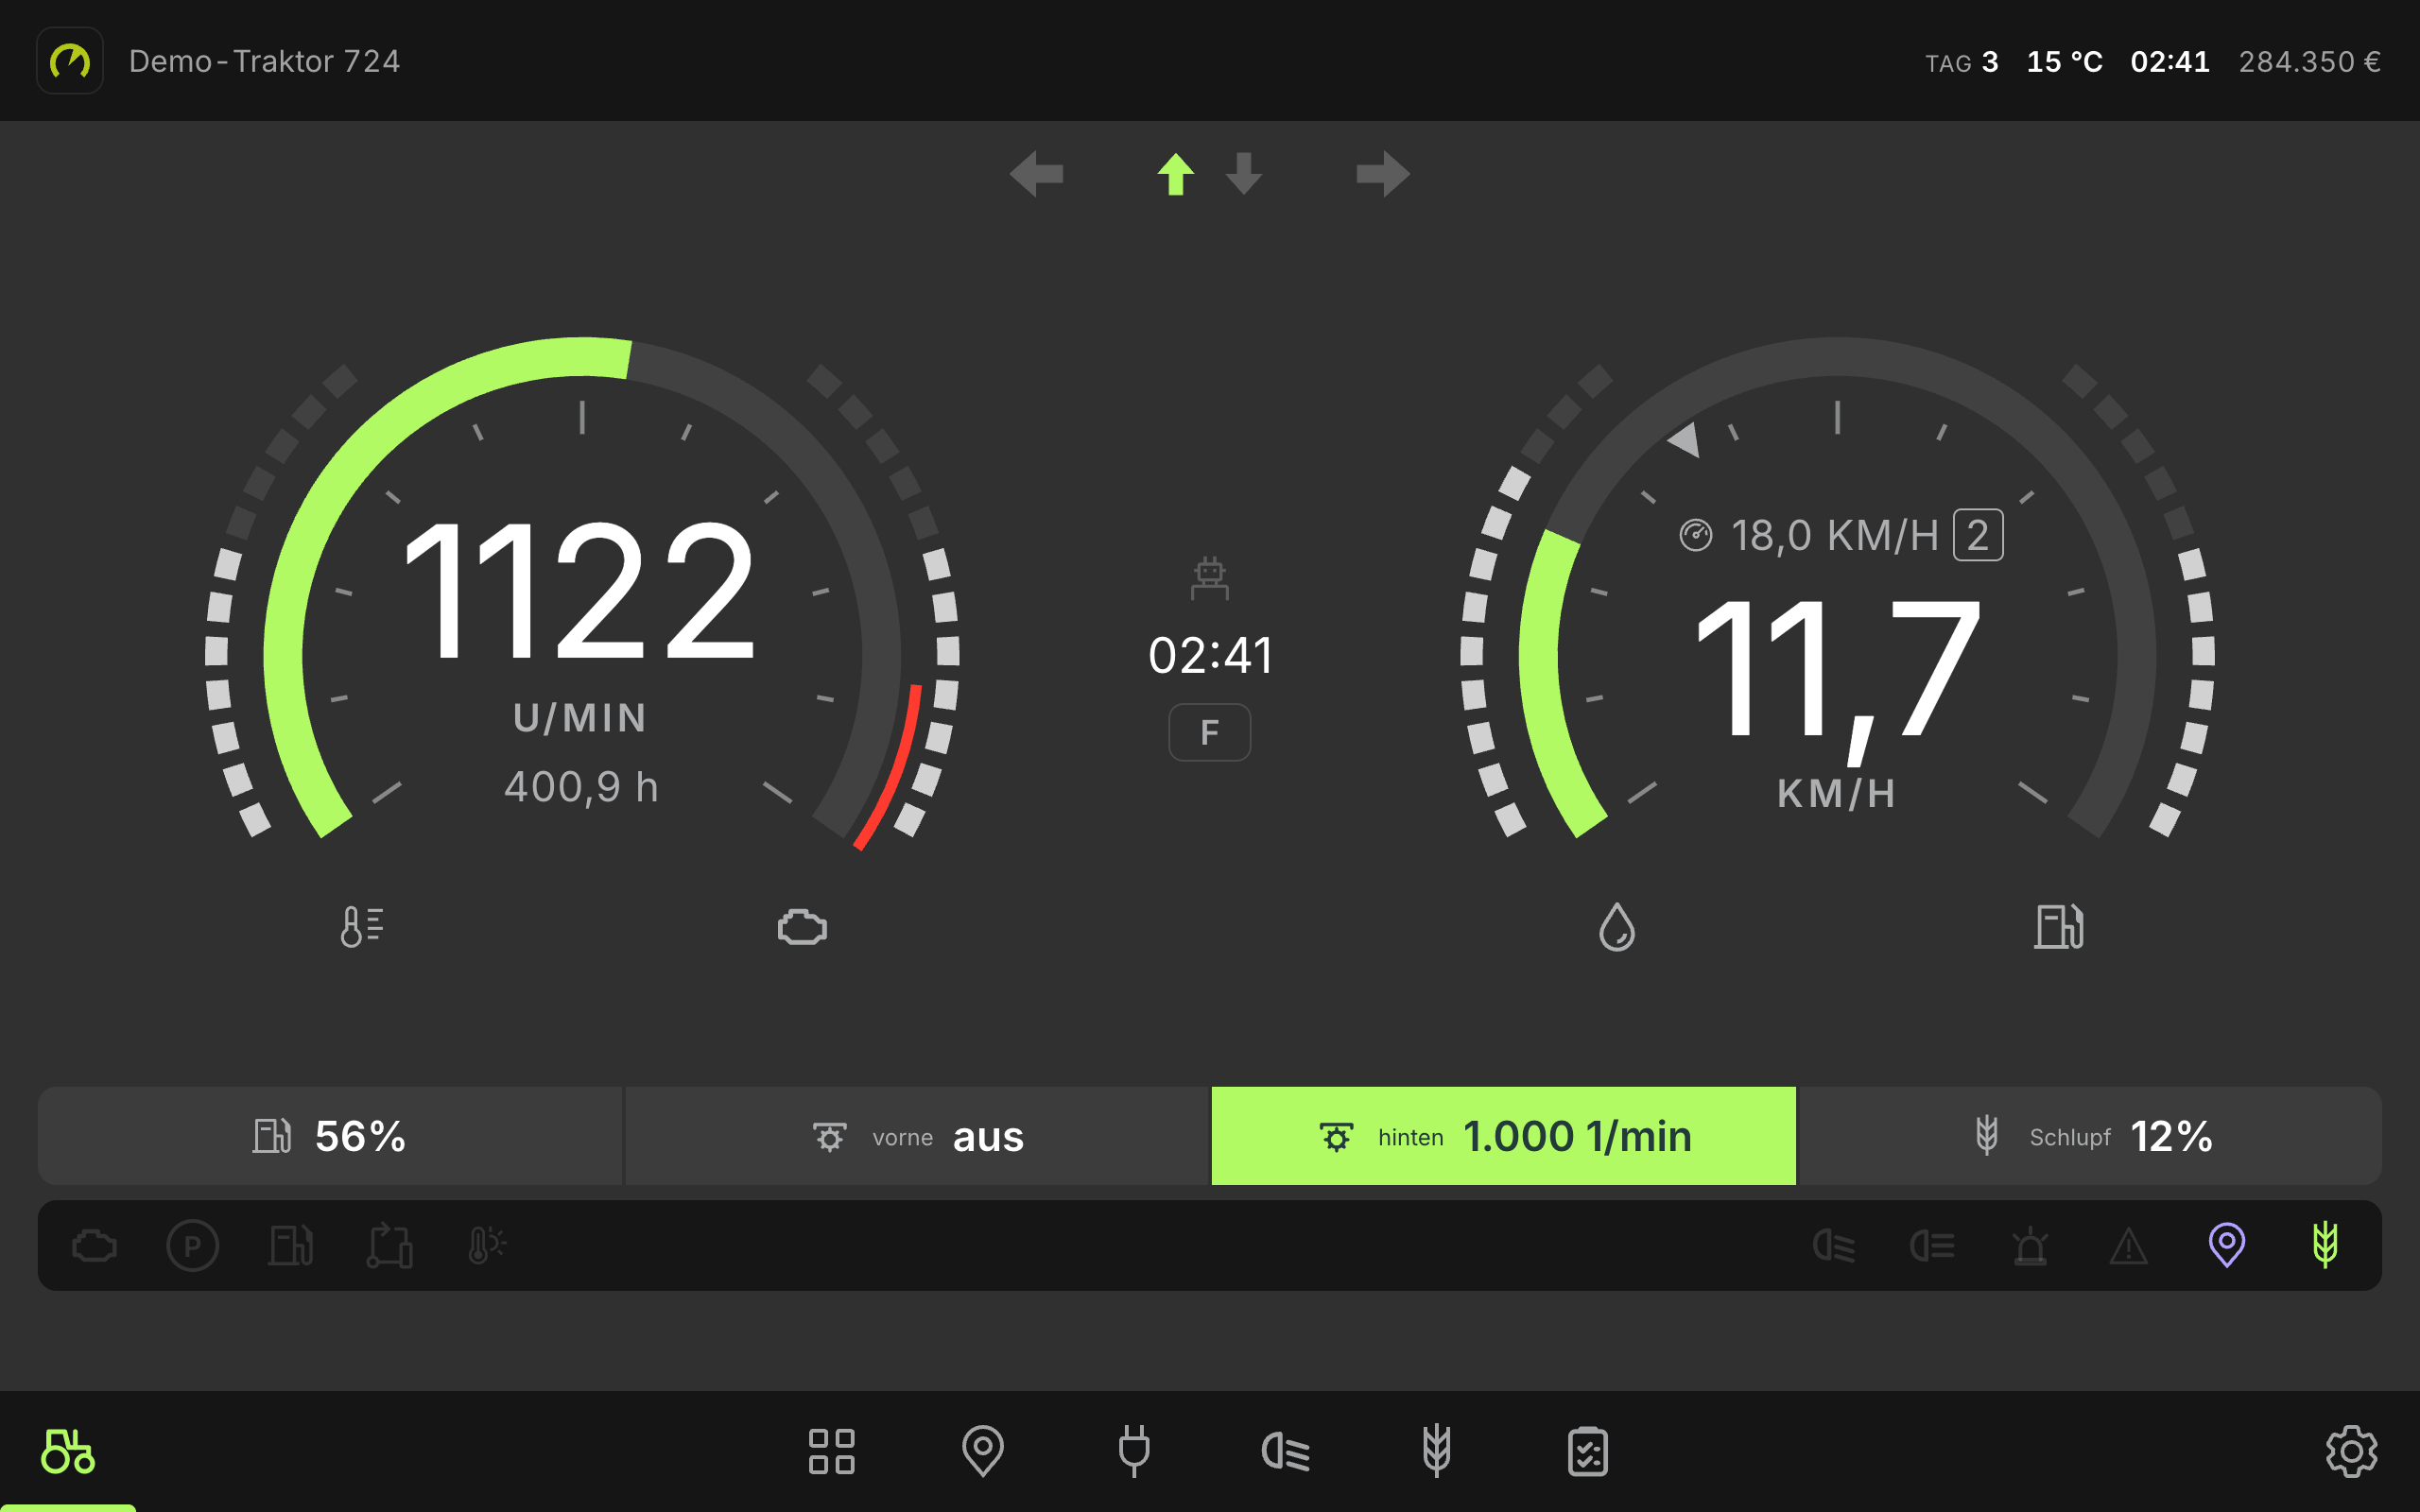Click the beacon light indicator
2420x1512 pixels.
tap(2030, 1246)
